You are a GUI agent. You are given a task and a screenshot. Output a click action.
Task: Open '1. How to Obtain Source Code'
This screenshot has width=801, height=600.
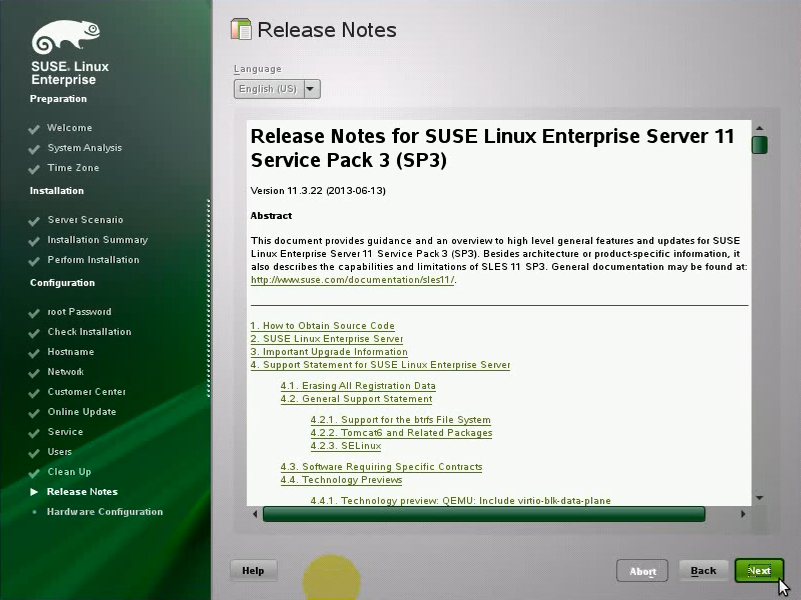click(x=322, y=326)
